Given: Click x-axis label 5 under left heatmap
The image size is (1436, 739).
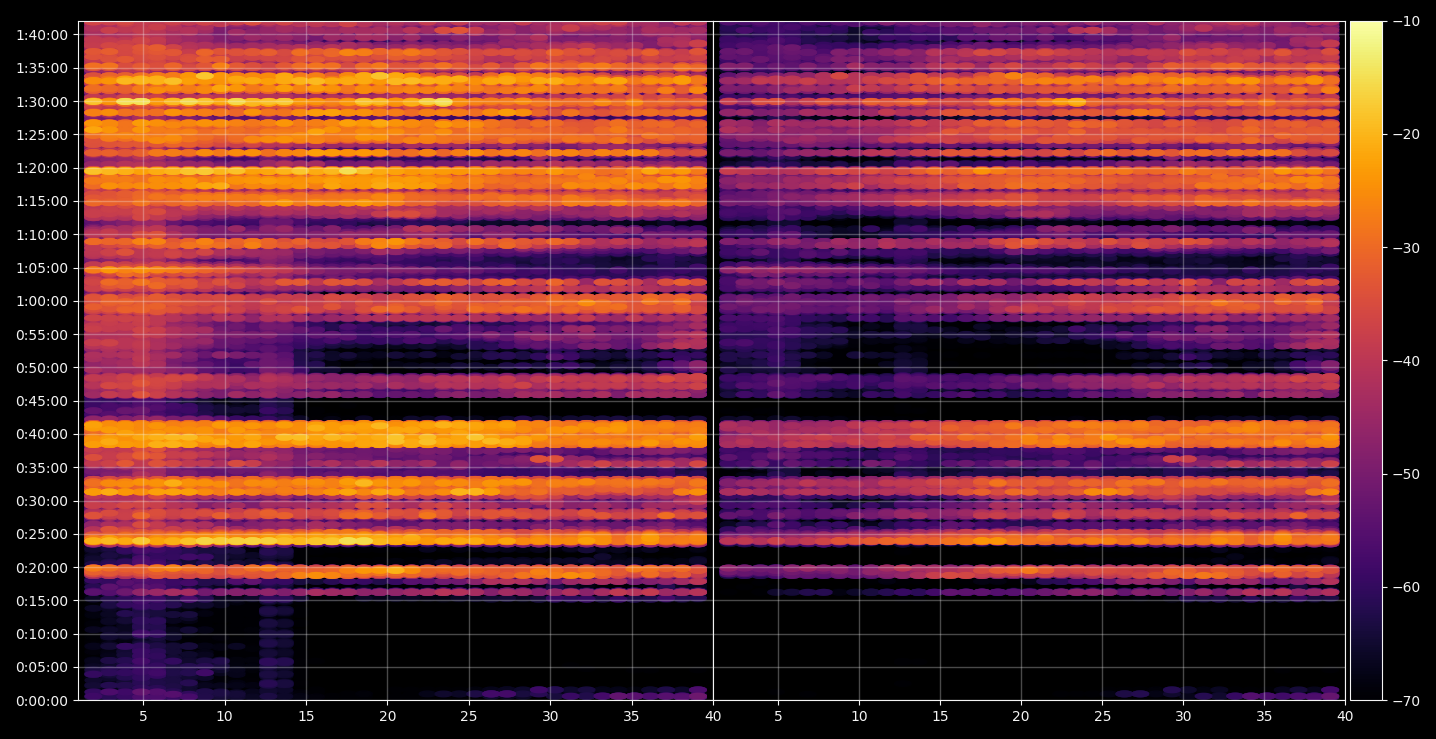Looking at the screenshot, I should (143, 717).
